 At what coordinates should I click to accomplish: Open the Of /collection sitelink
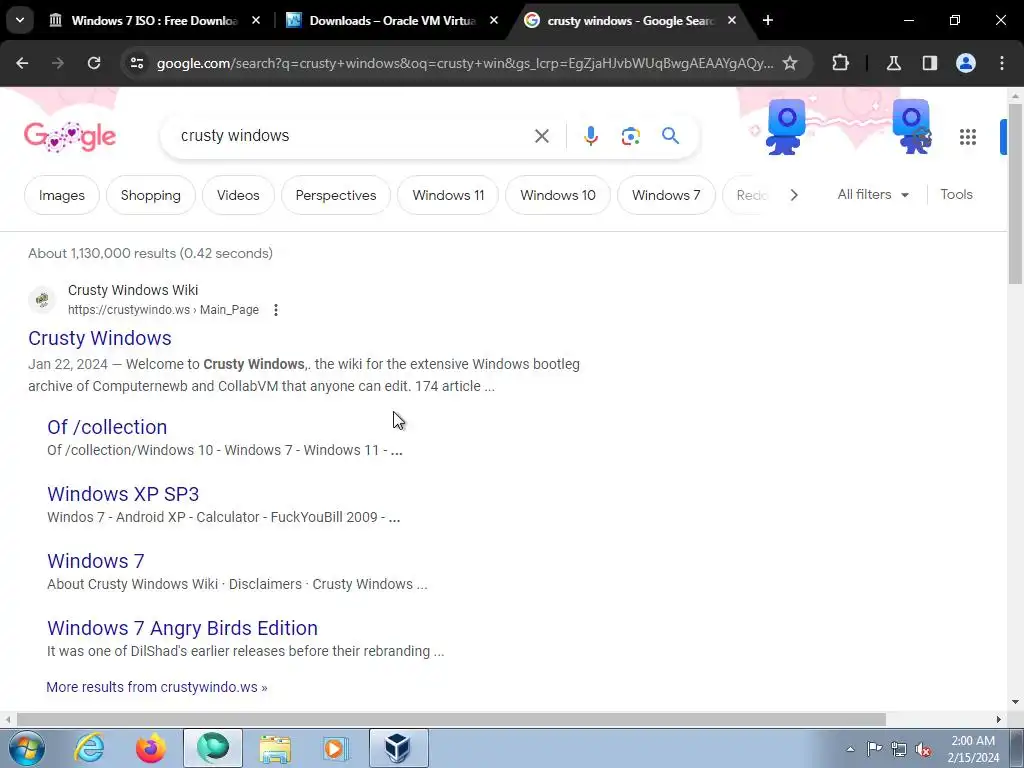[x=107, y=427]
